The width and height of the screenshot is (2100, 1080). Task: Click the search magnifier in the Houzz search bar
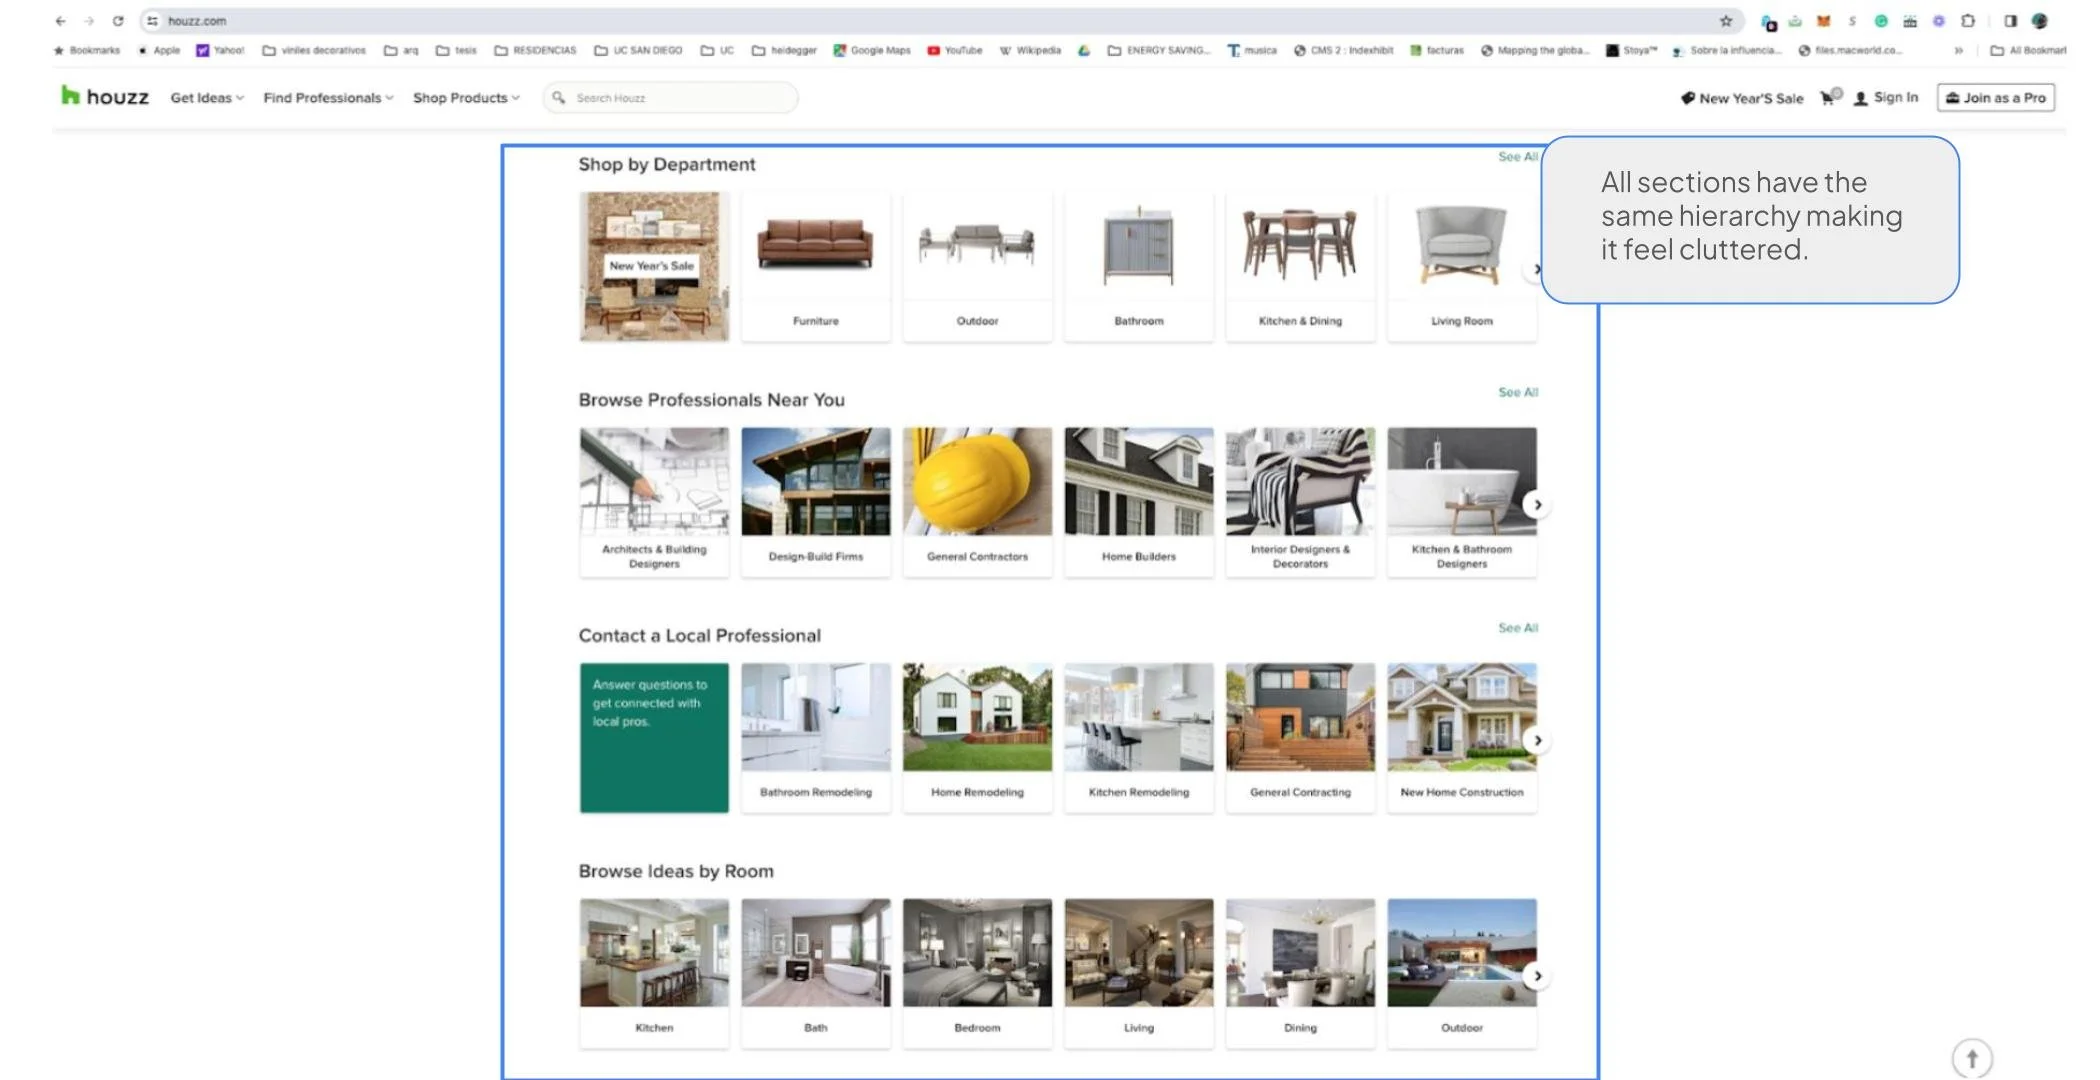560,97
